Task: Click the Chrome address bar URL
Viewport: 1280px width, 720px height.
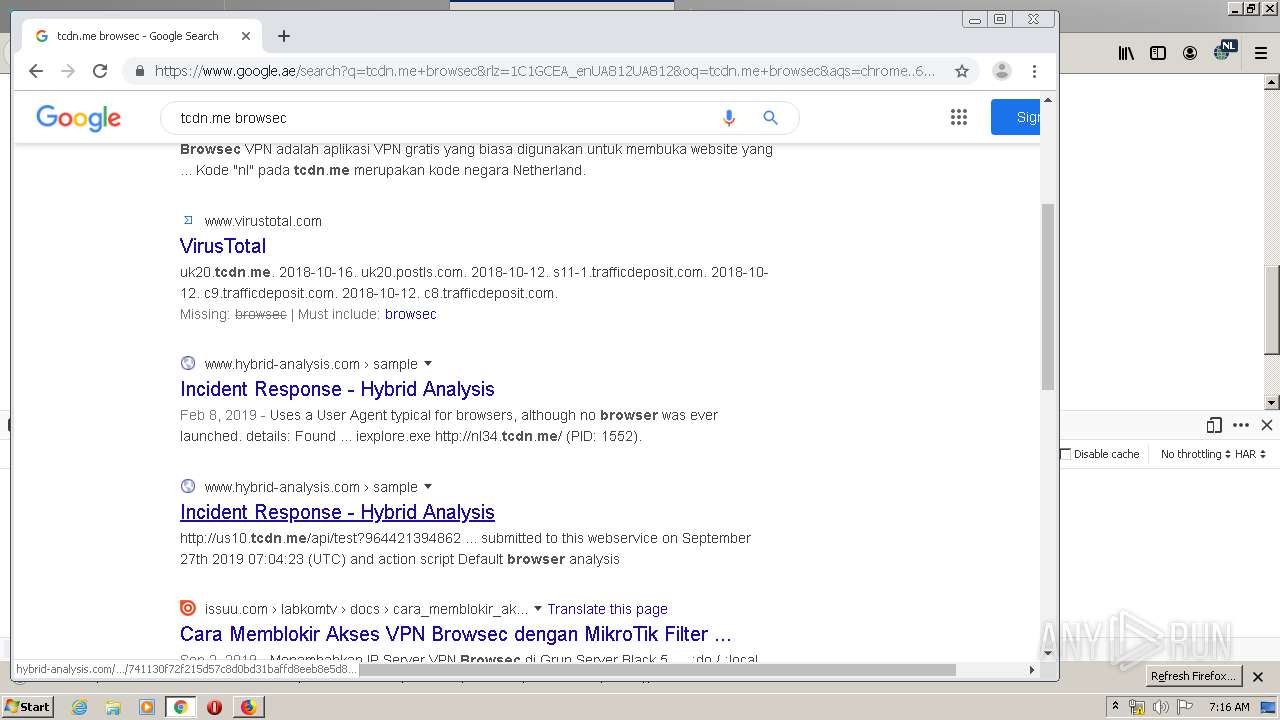Action: [545, 71]
